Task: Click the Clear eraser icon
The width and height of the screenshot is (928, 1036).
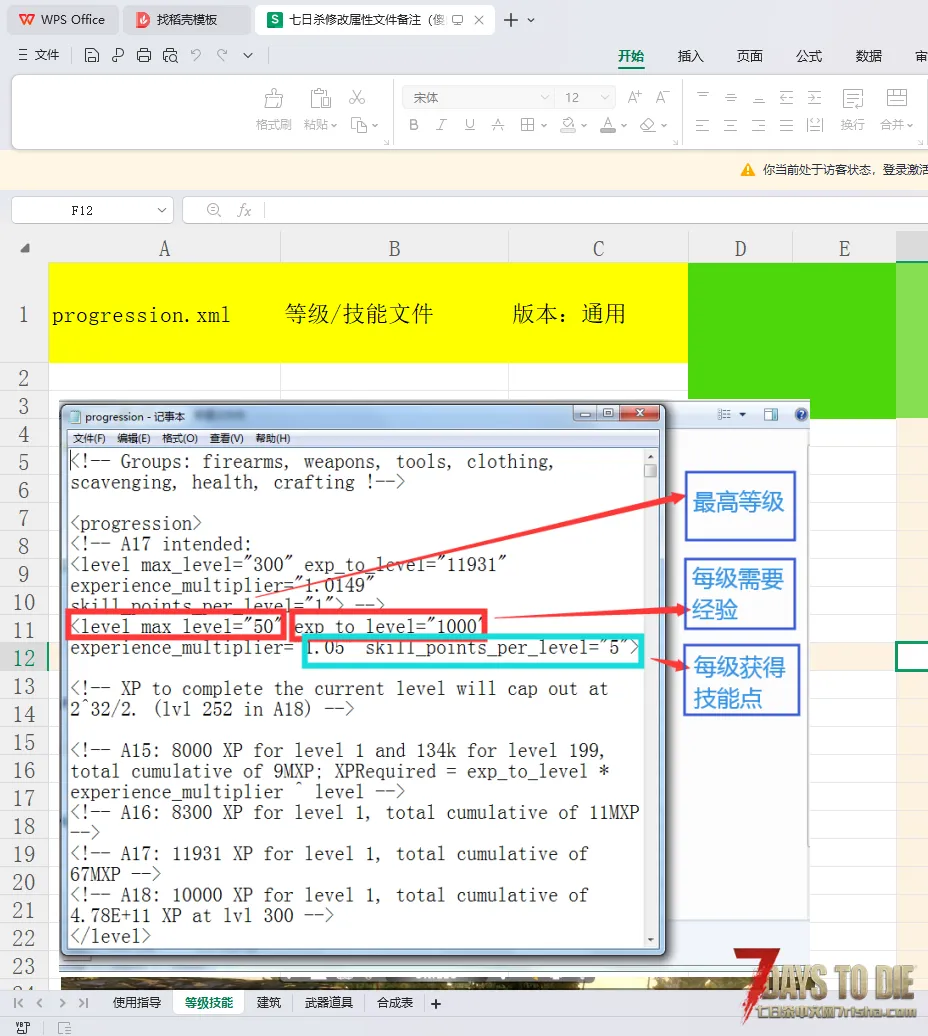Action: [x=648, y=125]
